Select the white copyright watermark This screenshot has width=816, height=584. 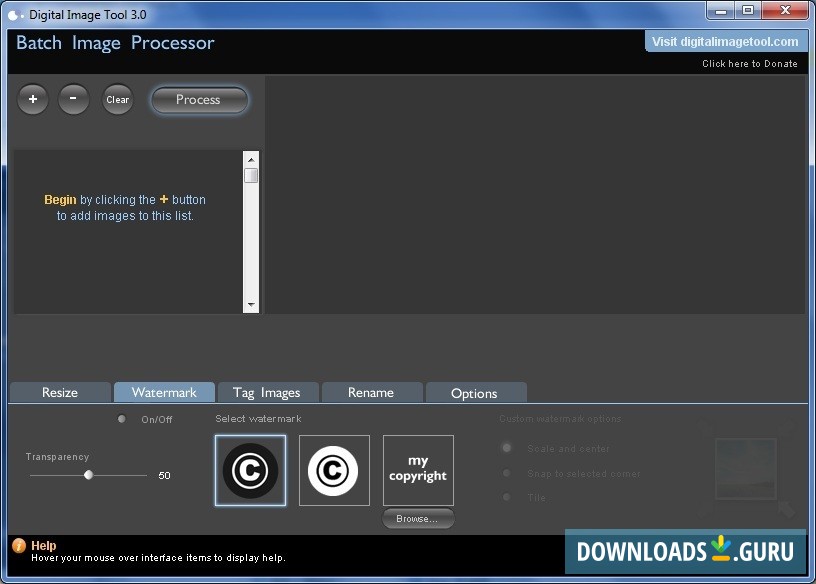point(334,470)
